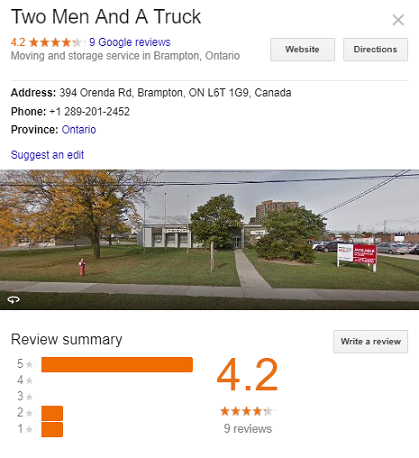Click the 3 star row label
419x458 pixels.
coord(25,396)
